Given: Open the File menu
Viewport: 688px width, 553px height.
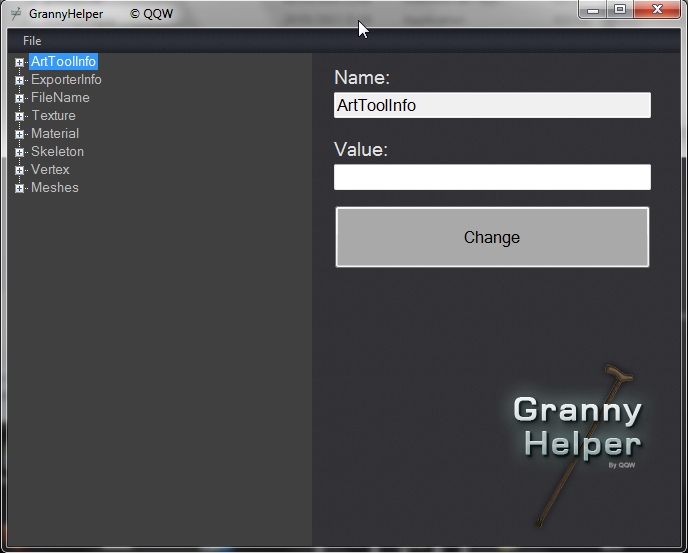Looking at the screenshot, I should click(32, 41).
